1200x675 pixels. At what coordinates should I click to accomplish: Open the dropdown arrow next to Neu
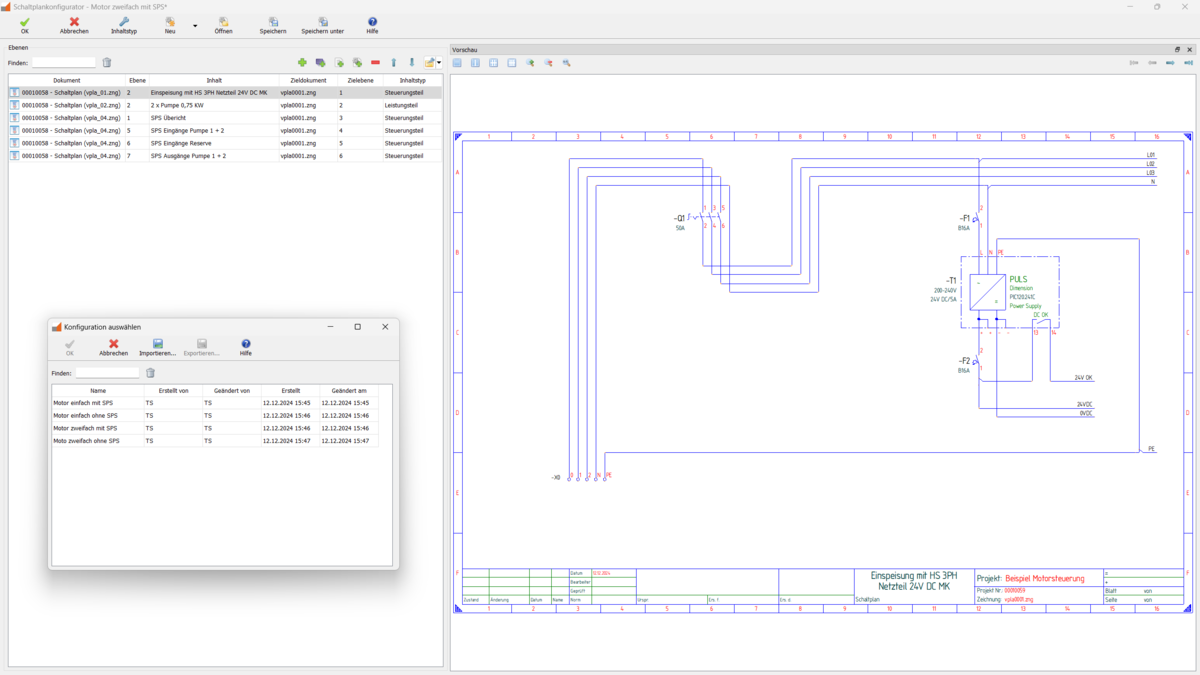[x=195, y=26]
